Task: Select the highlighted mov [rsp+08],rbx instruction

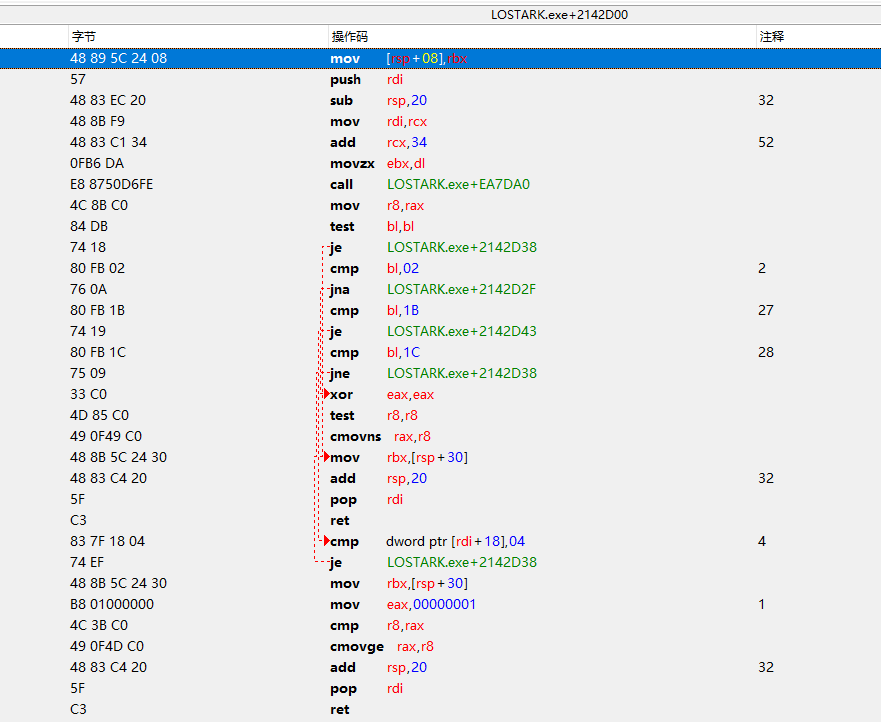Action: pos(440,58)
